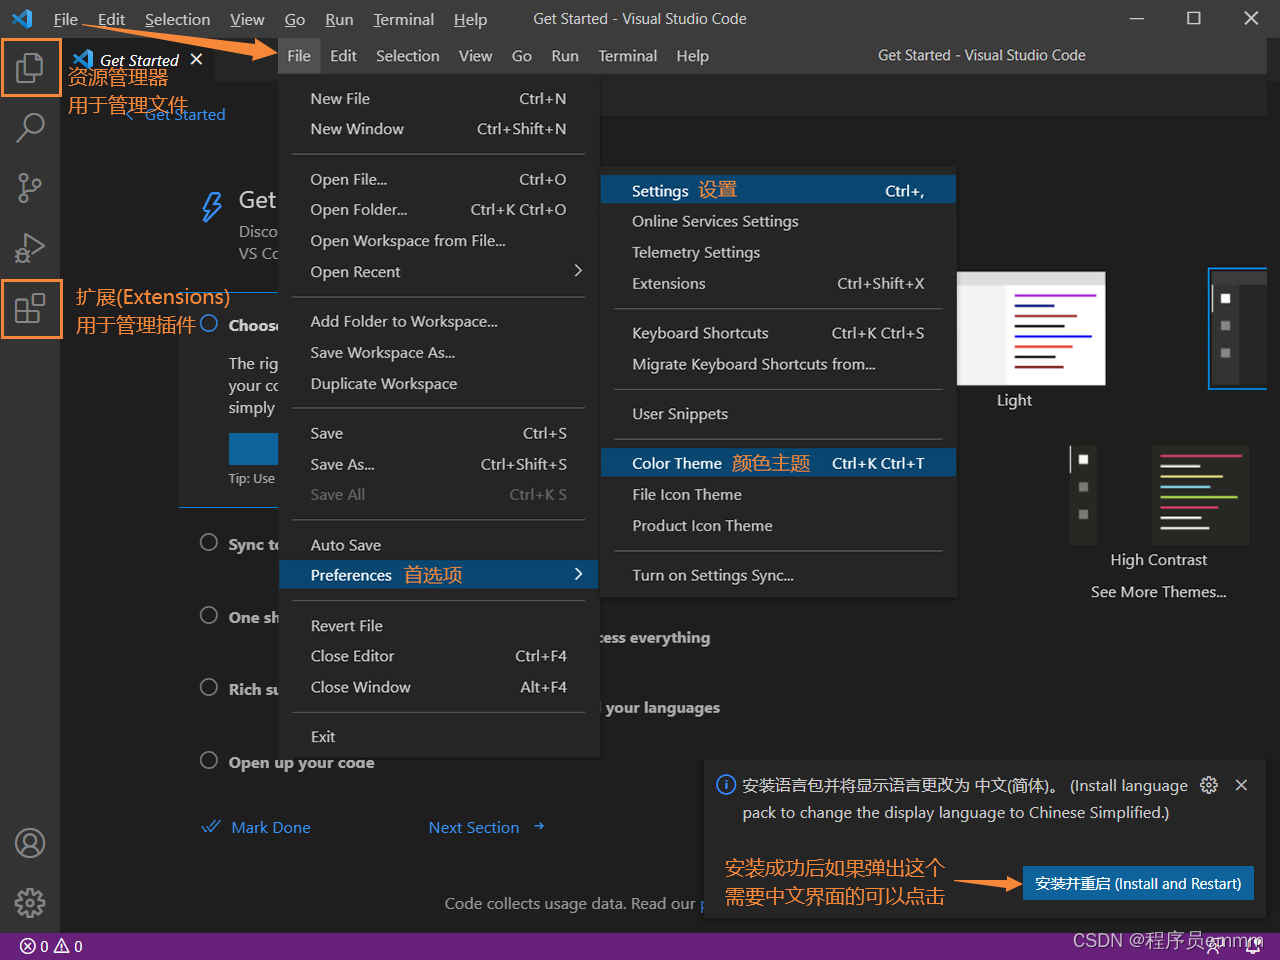Choose Revert File menu entry

coord(439,625)
